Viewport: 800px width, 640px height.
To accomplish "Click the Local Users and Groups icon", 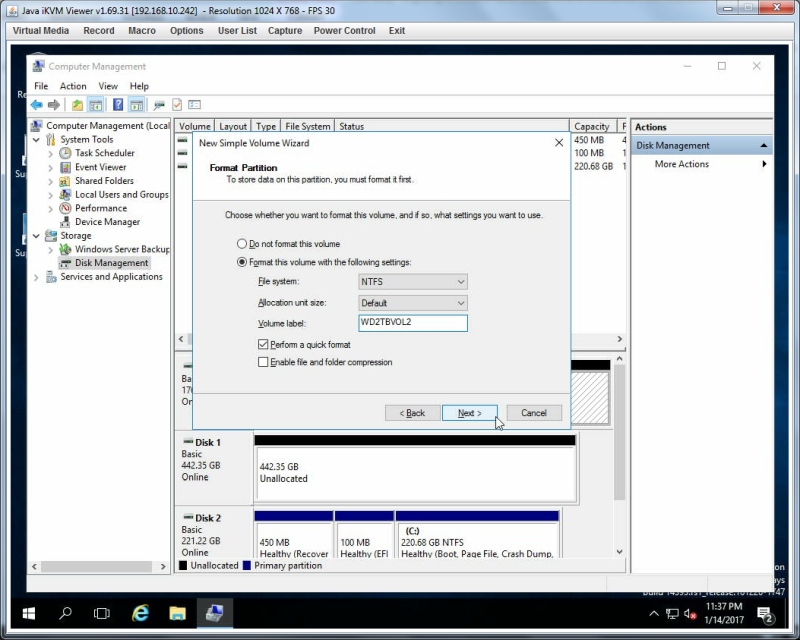I will coord(65,194).
